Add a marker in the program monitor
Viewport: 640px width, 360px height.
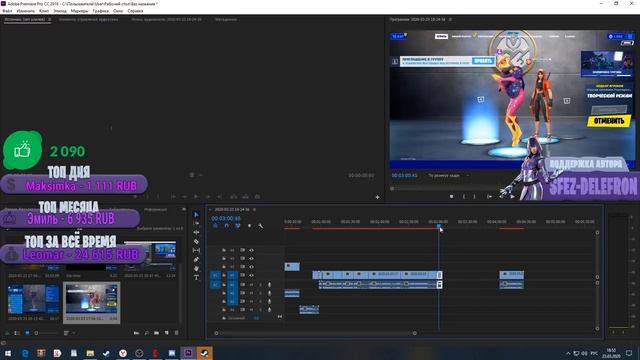pos(451,196)
